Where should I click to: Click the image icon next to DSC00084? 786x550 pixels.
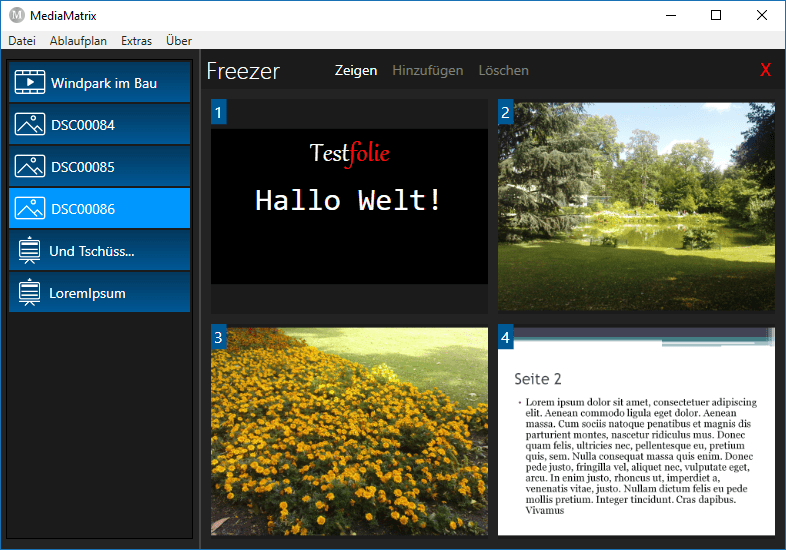pyautogui.click(x=30, y=125)
